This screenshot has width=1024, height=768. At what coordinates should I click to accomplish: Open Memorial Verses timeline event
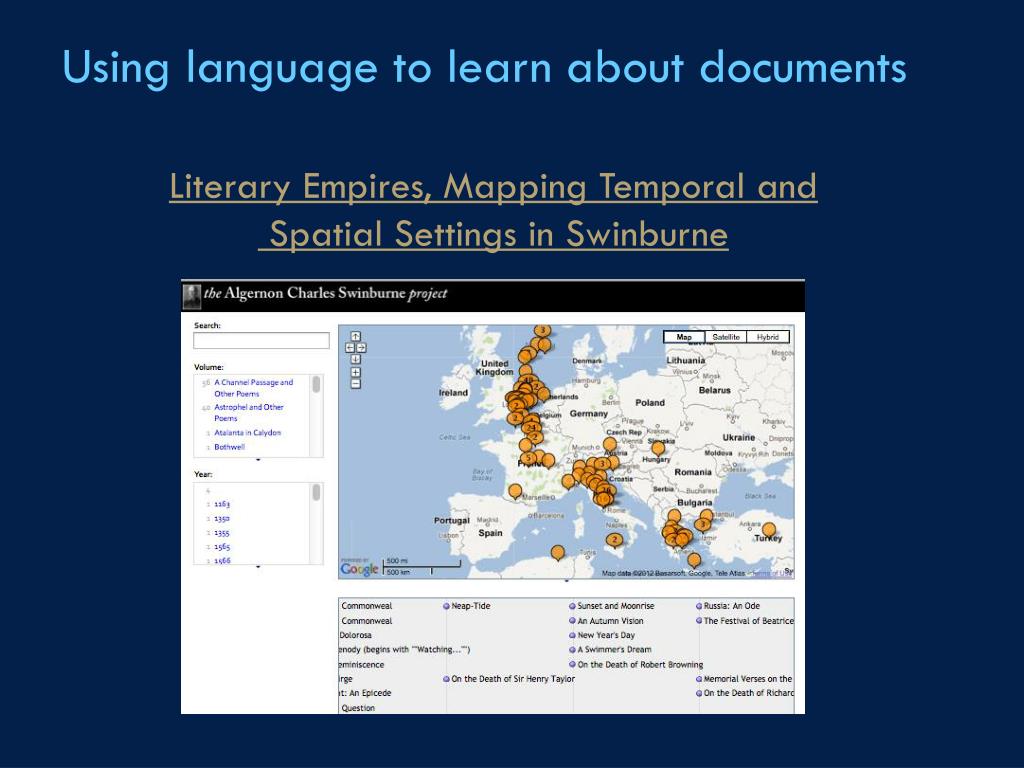tap(744, 679)
